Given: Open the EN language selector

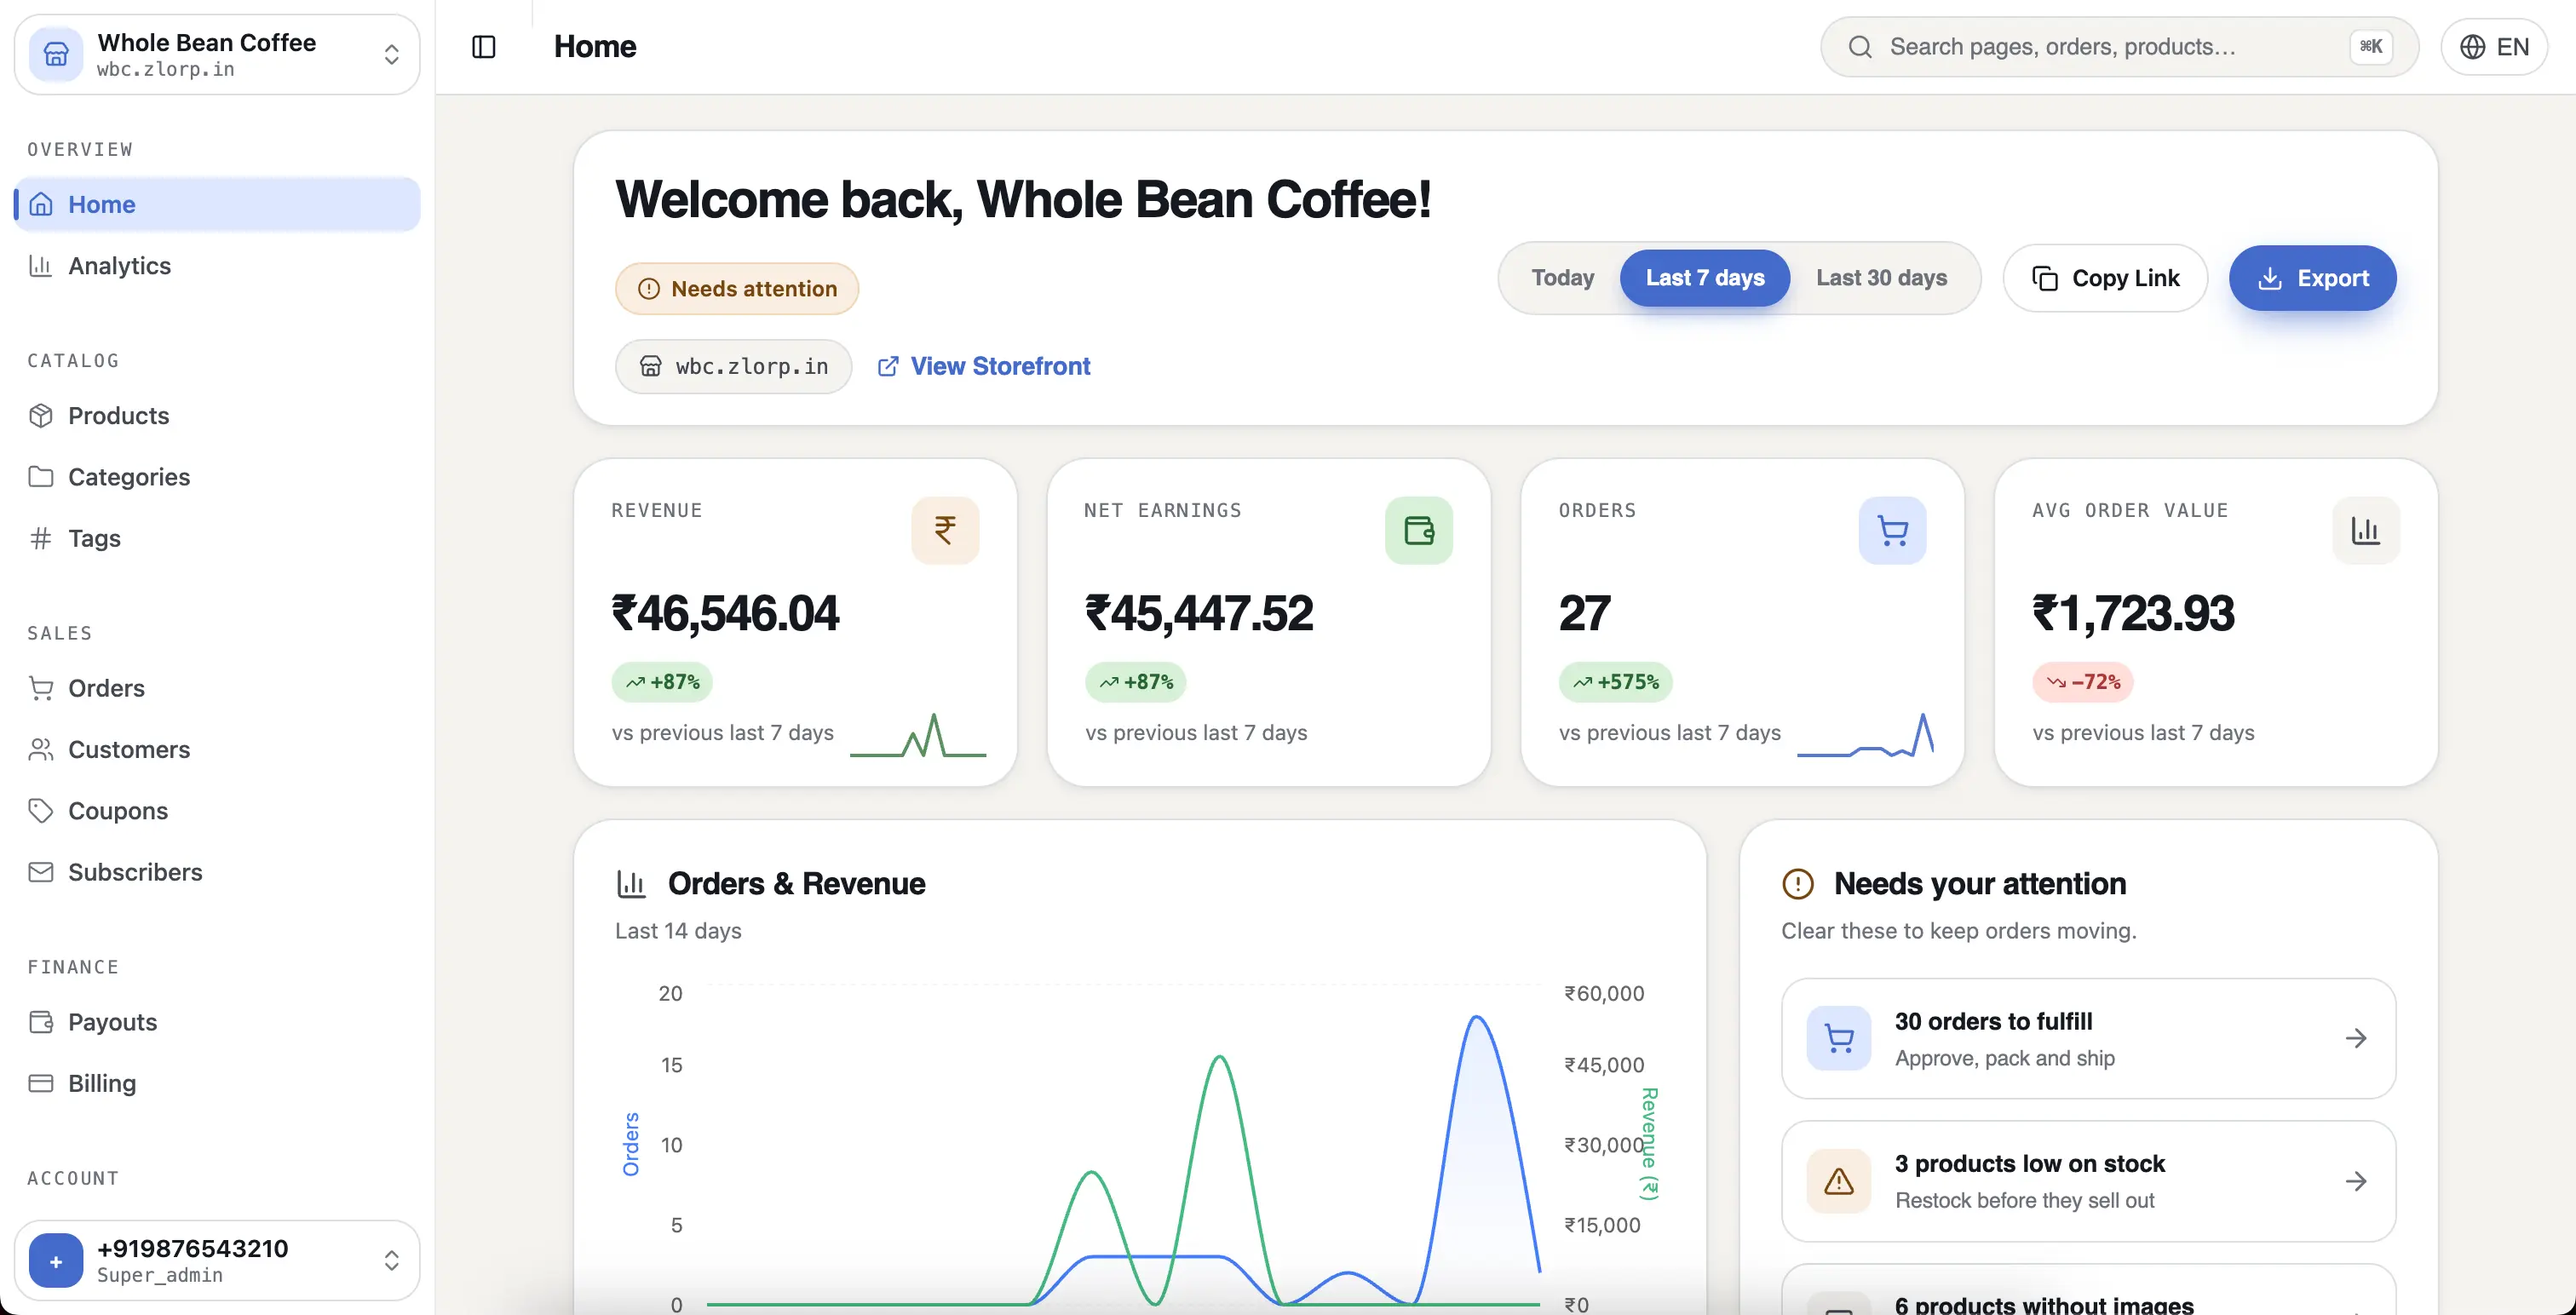Looking at the screenshot, I should (2494, 47).
